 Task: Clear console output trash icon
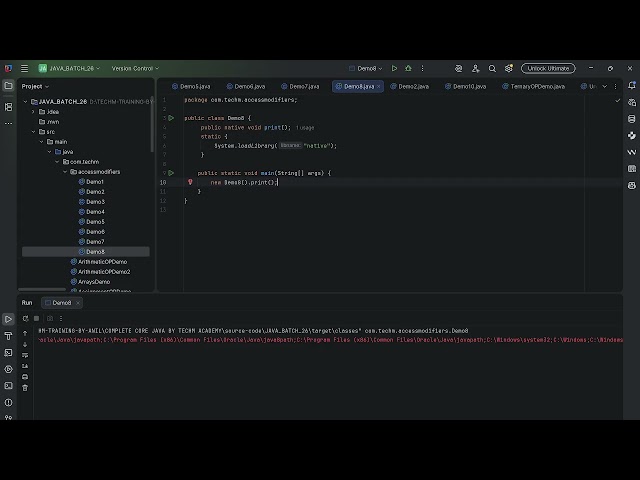(25, 388)
